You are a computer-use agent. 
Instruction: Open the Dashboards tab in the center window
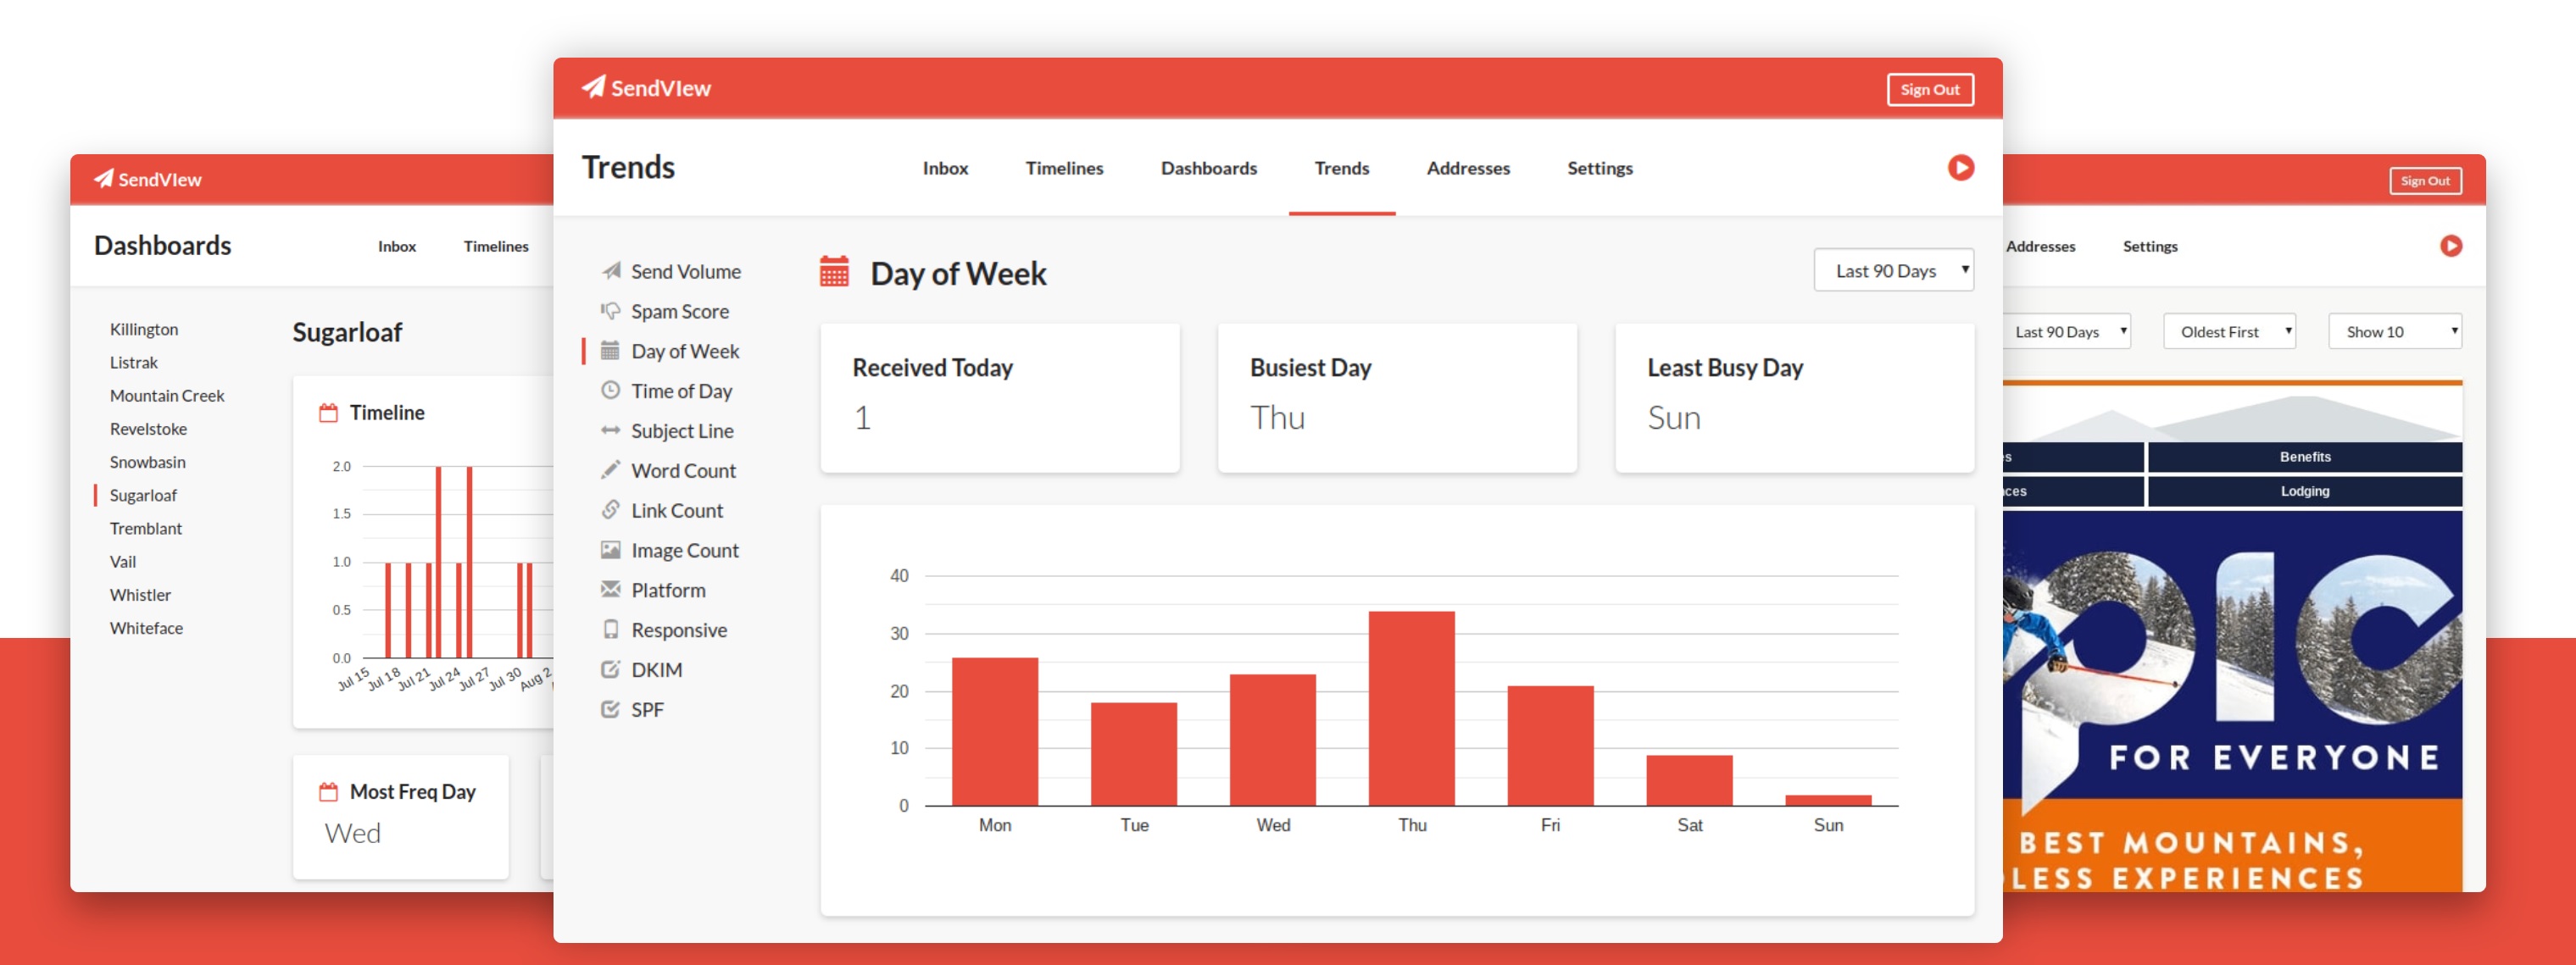click(1208, 168)
